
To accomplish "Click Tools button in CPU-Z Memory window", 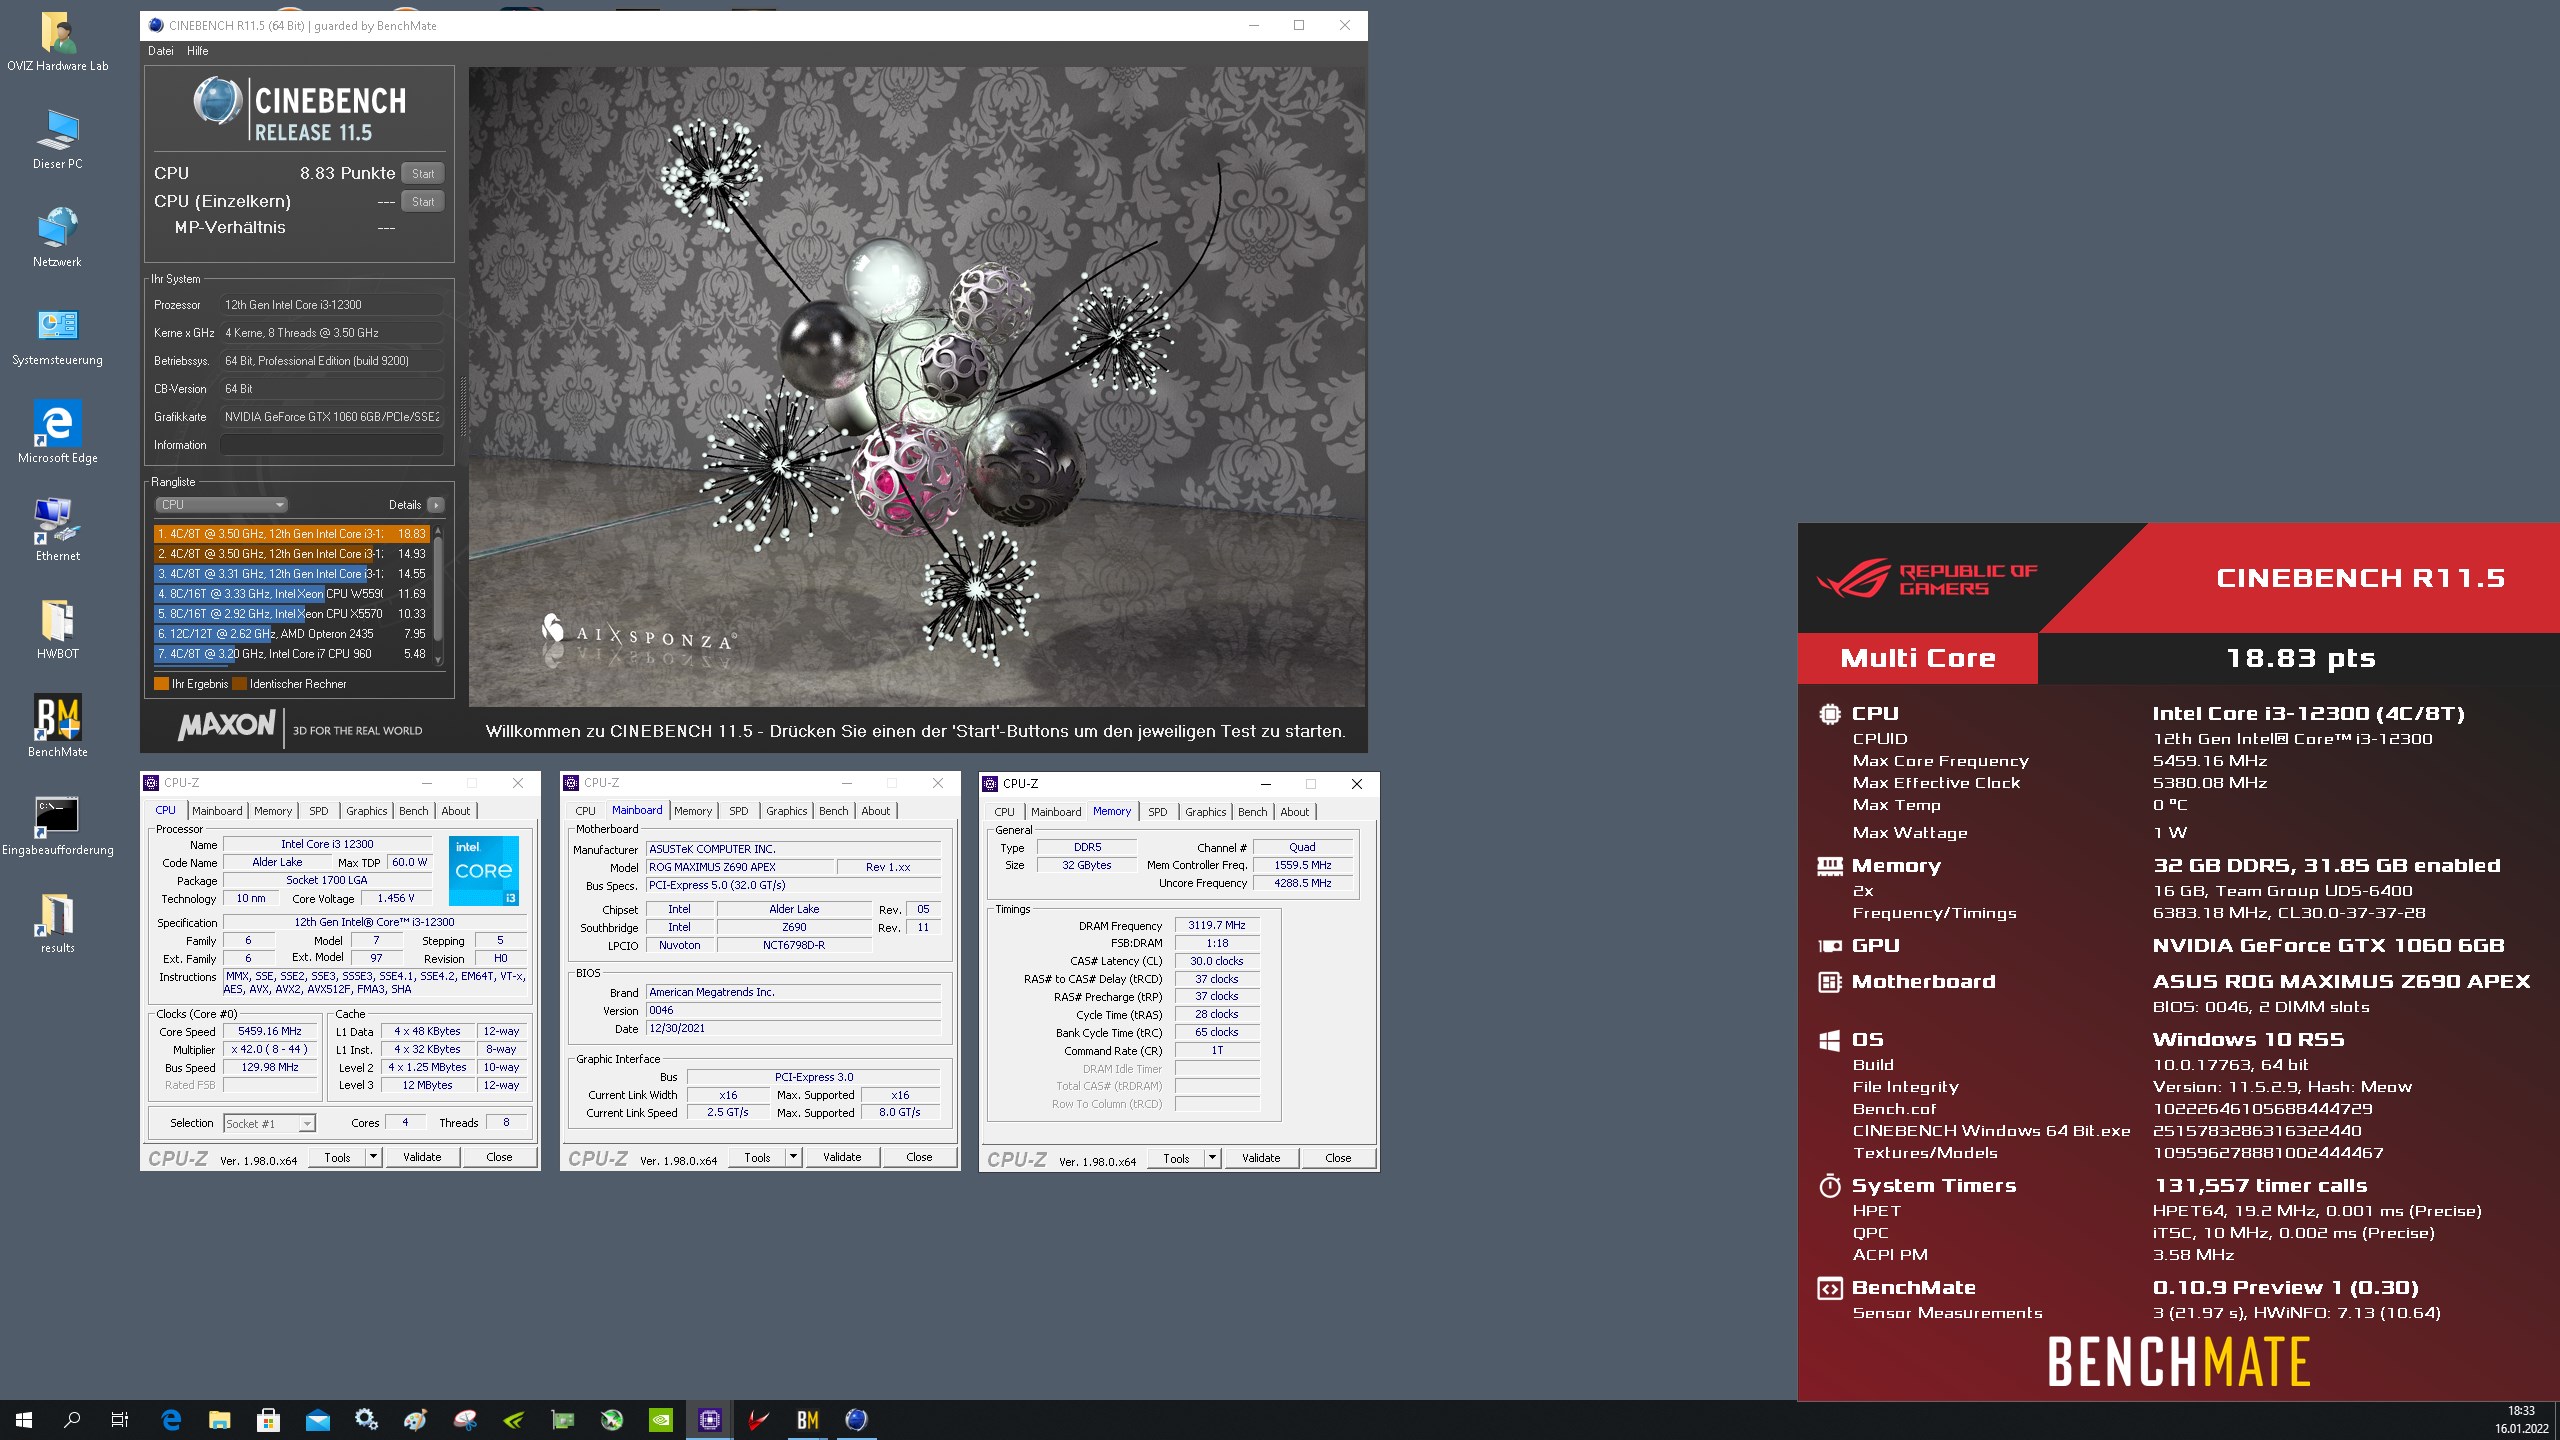I will click(1176, 1158).
